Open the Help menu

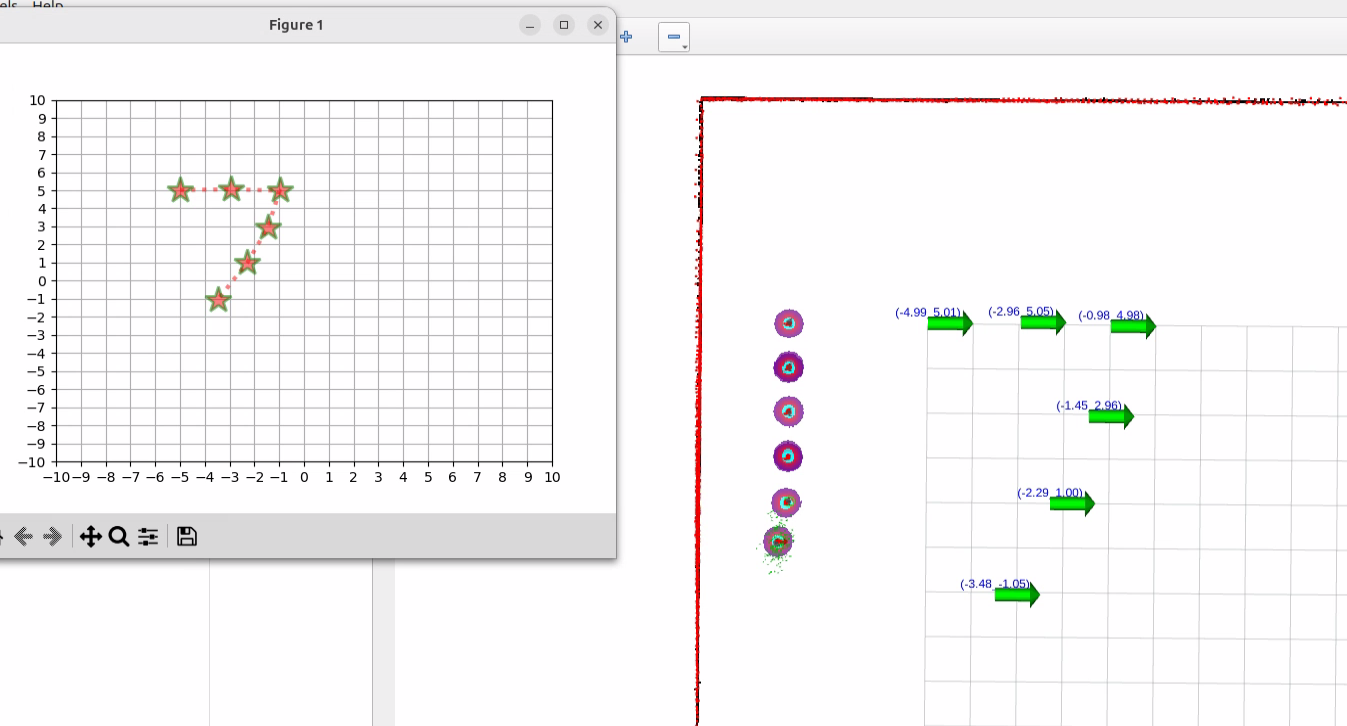[47, 5]
